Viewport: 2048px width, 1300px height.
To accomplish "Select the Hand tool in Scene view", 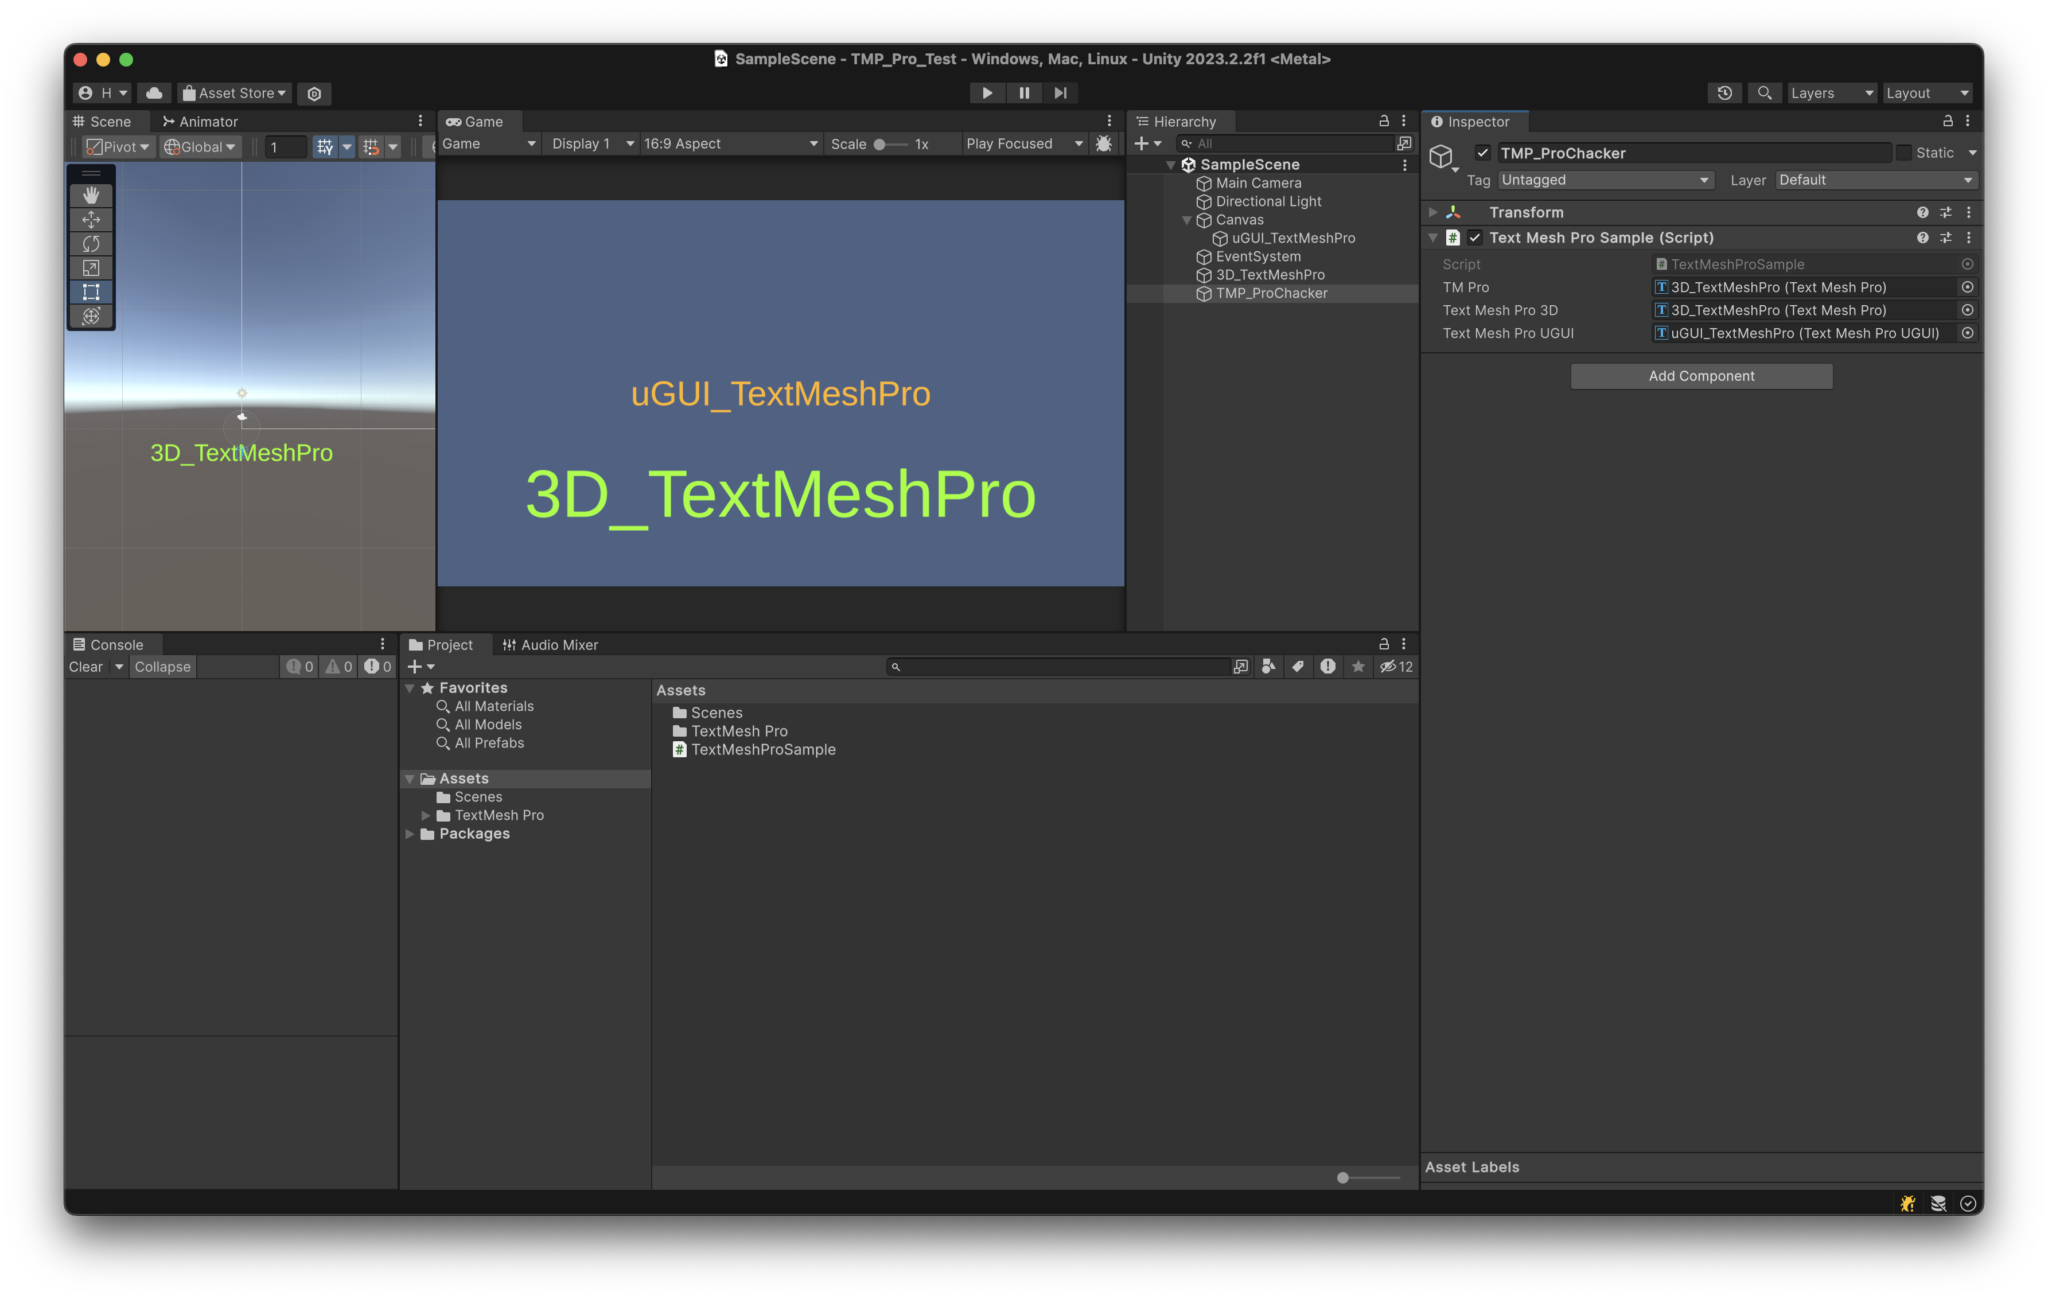I will coord(91,195).
